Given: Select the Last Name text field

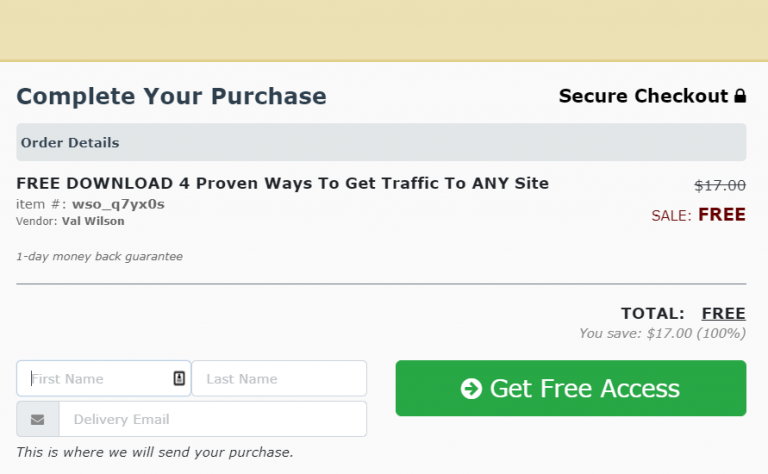Looking at the screenshot, I should coord(279,378).
